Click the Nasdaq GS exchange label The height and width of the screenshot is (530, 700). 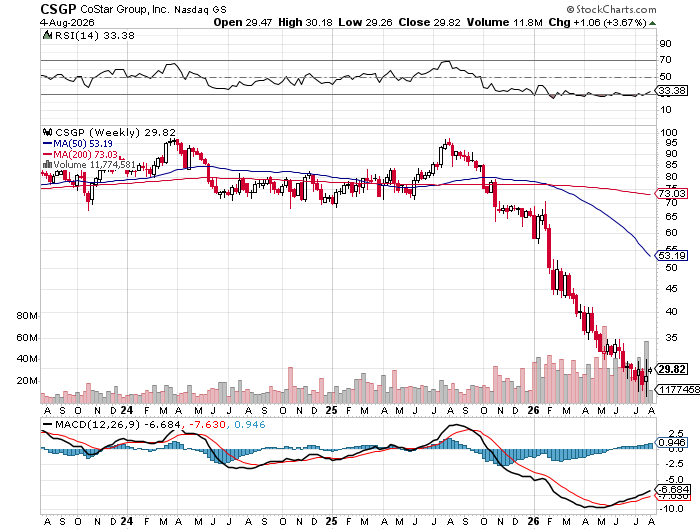200,10
